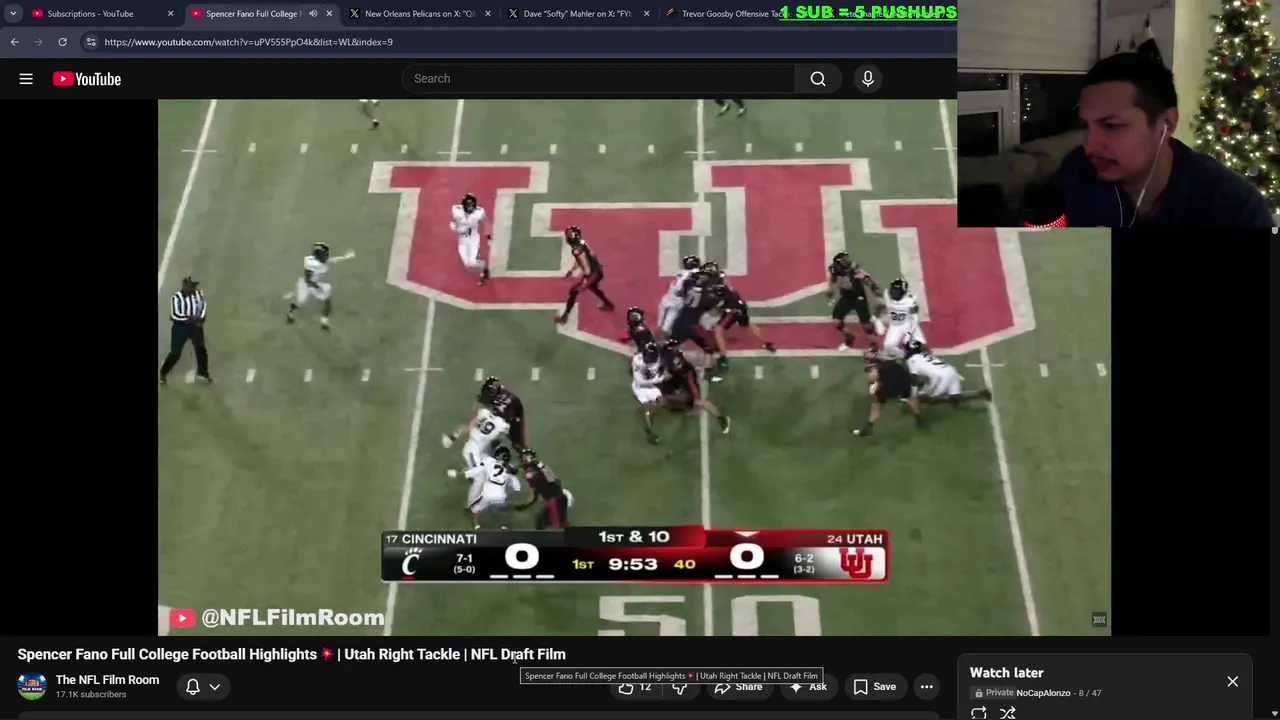This screenshot has width=1280, height=720.
Task: Click the search magnifier button
Action: coord(818,79)
